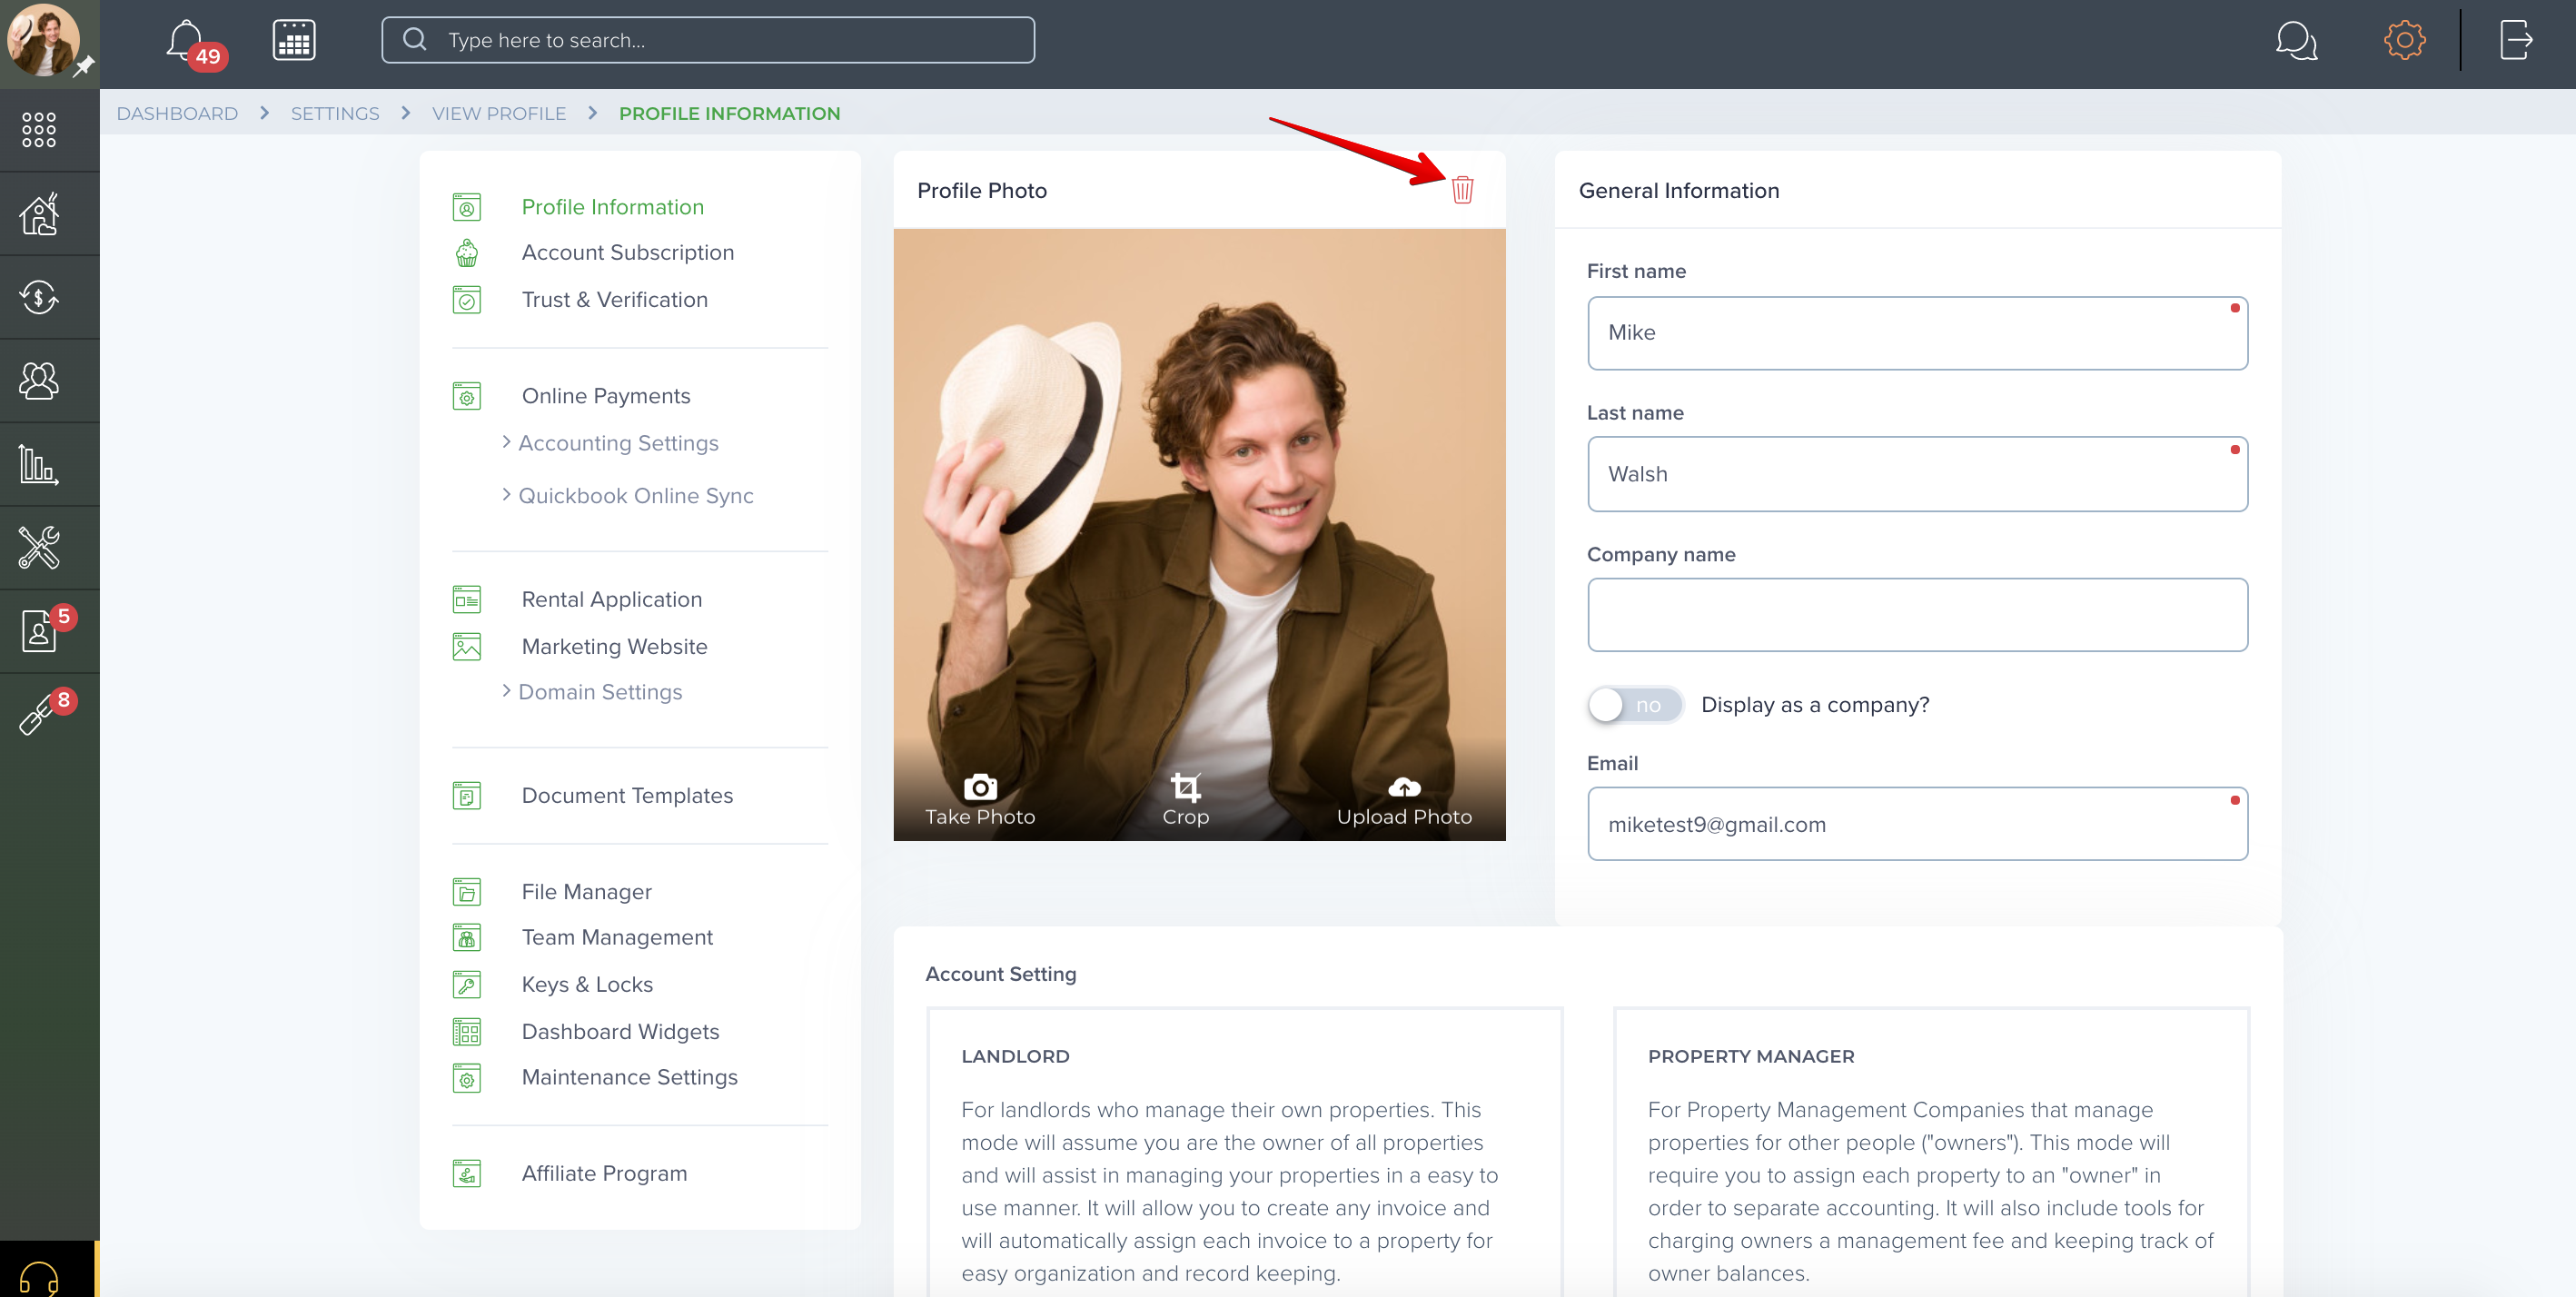Click Upload Photo button
2576x1297 pixels.
coord(1404,800)
